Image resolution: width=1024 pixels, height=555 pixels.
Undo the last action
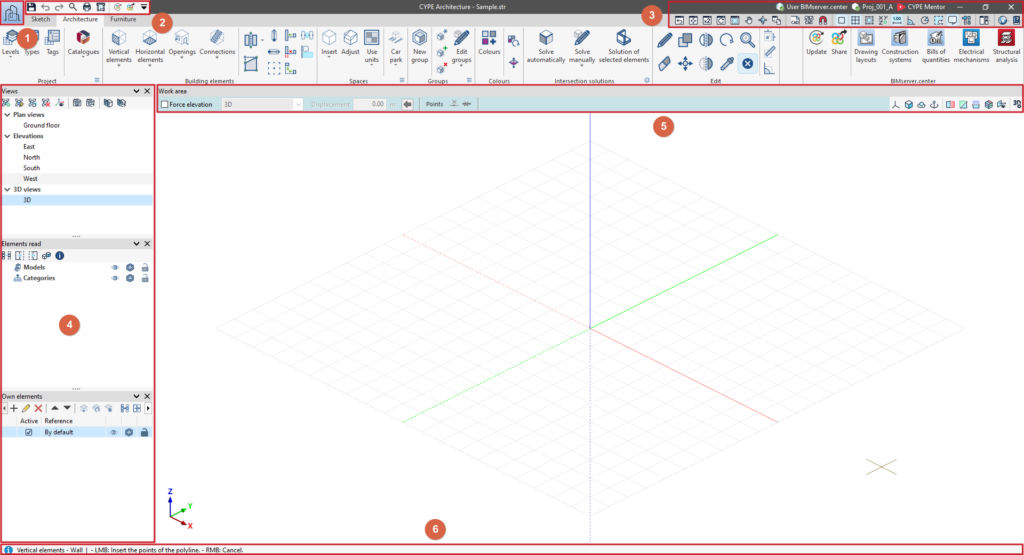(45, 7)
